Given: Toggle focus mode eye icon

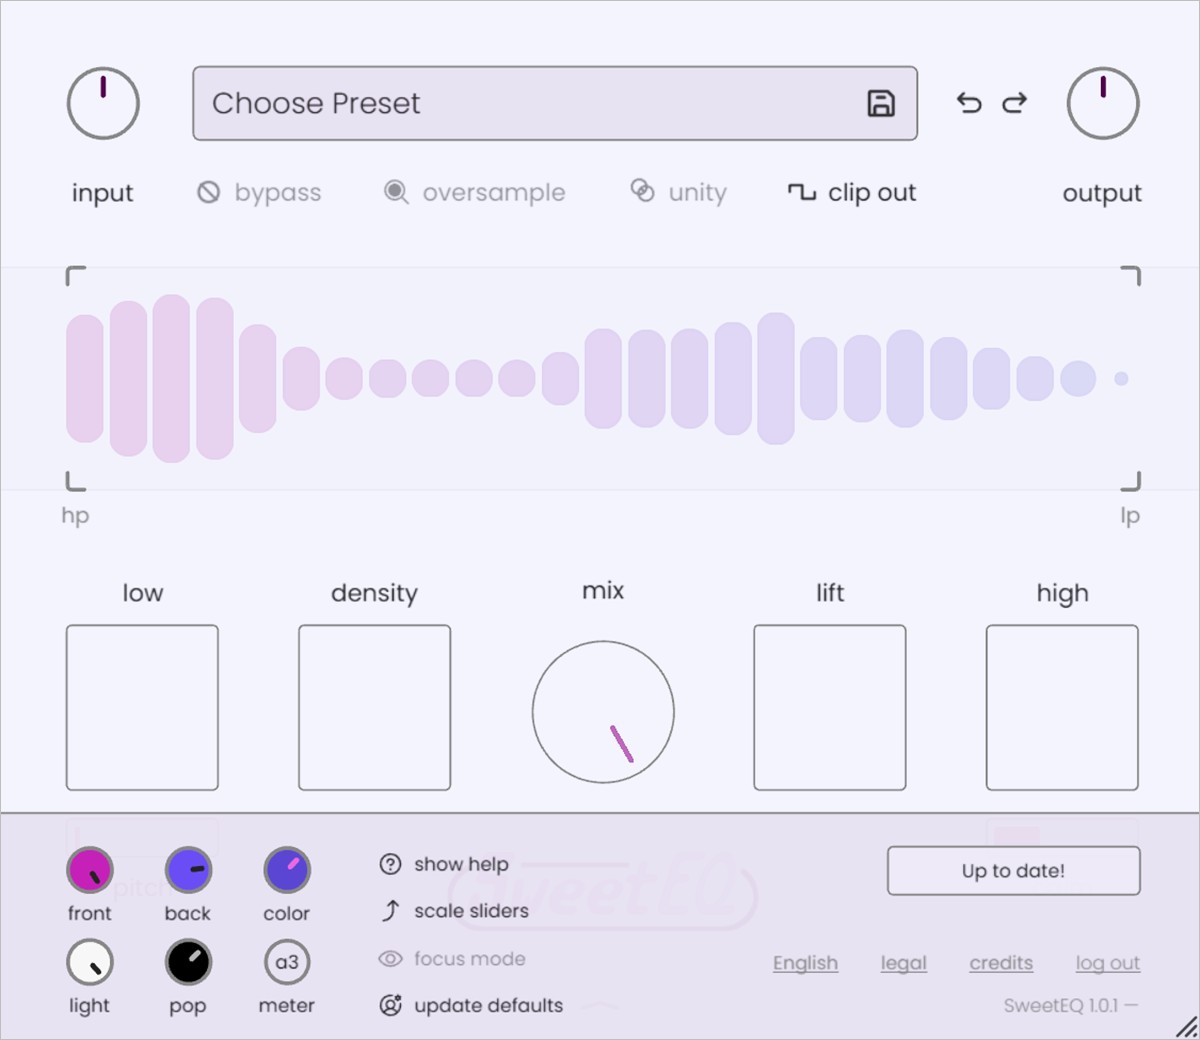Looking at the screenshot, I should (x=390, y=959).
